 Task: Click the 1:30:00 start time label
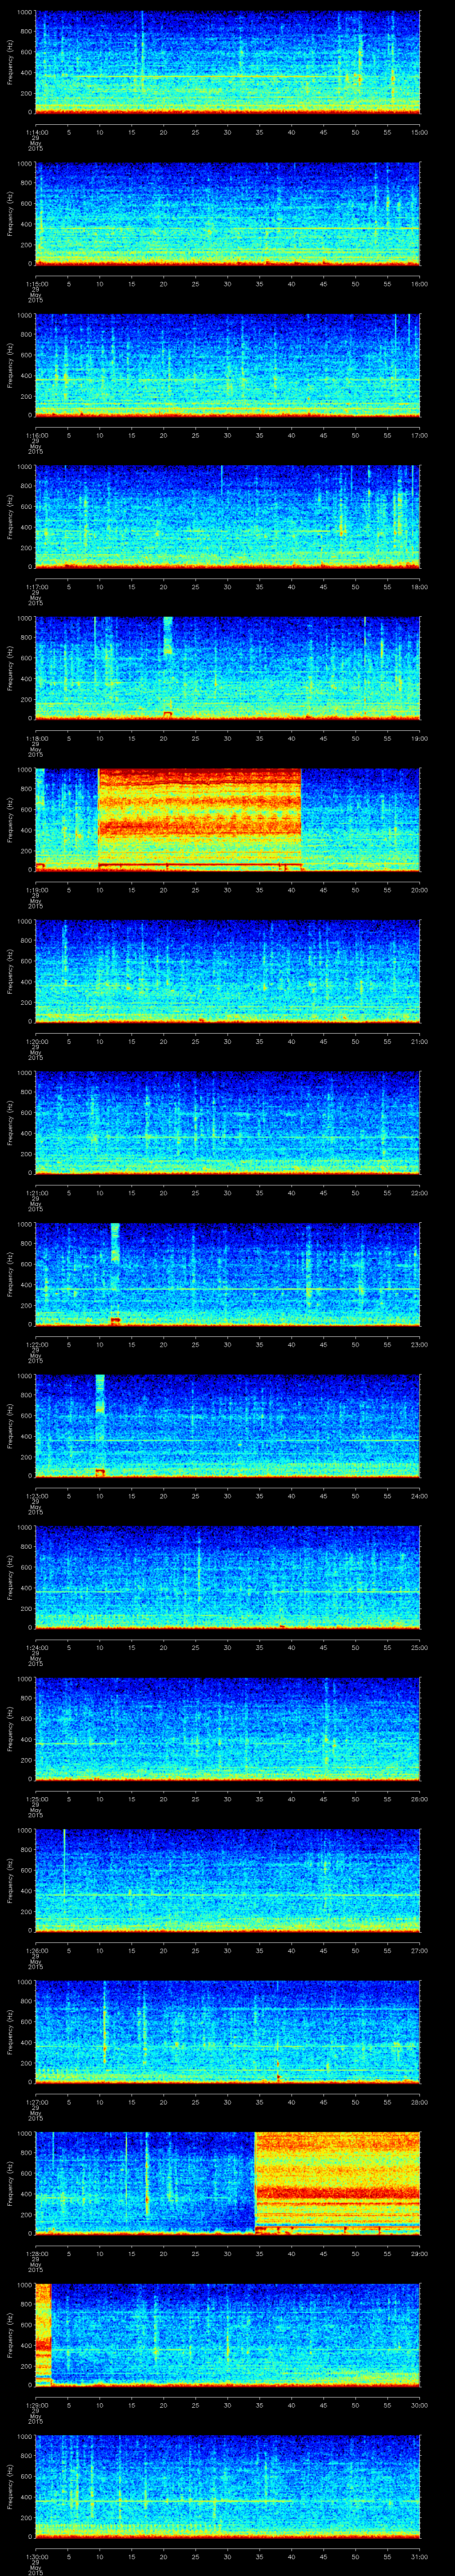[x=37, y=2556]
